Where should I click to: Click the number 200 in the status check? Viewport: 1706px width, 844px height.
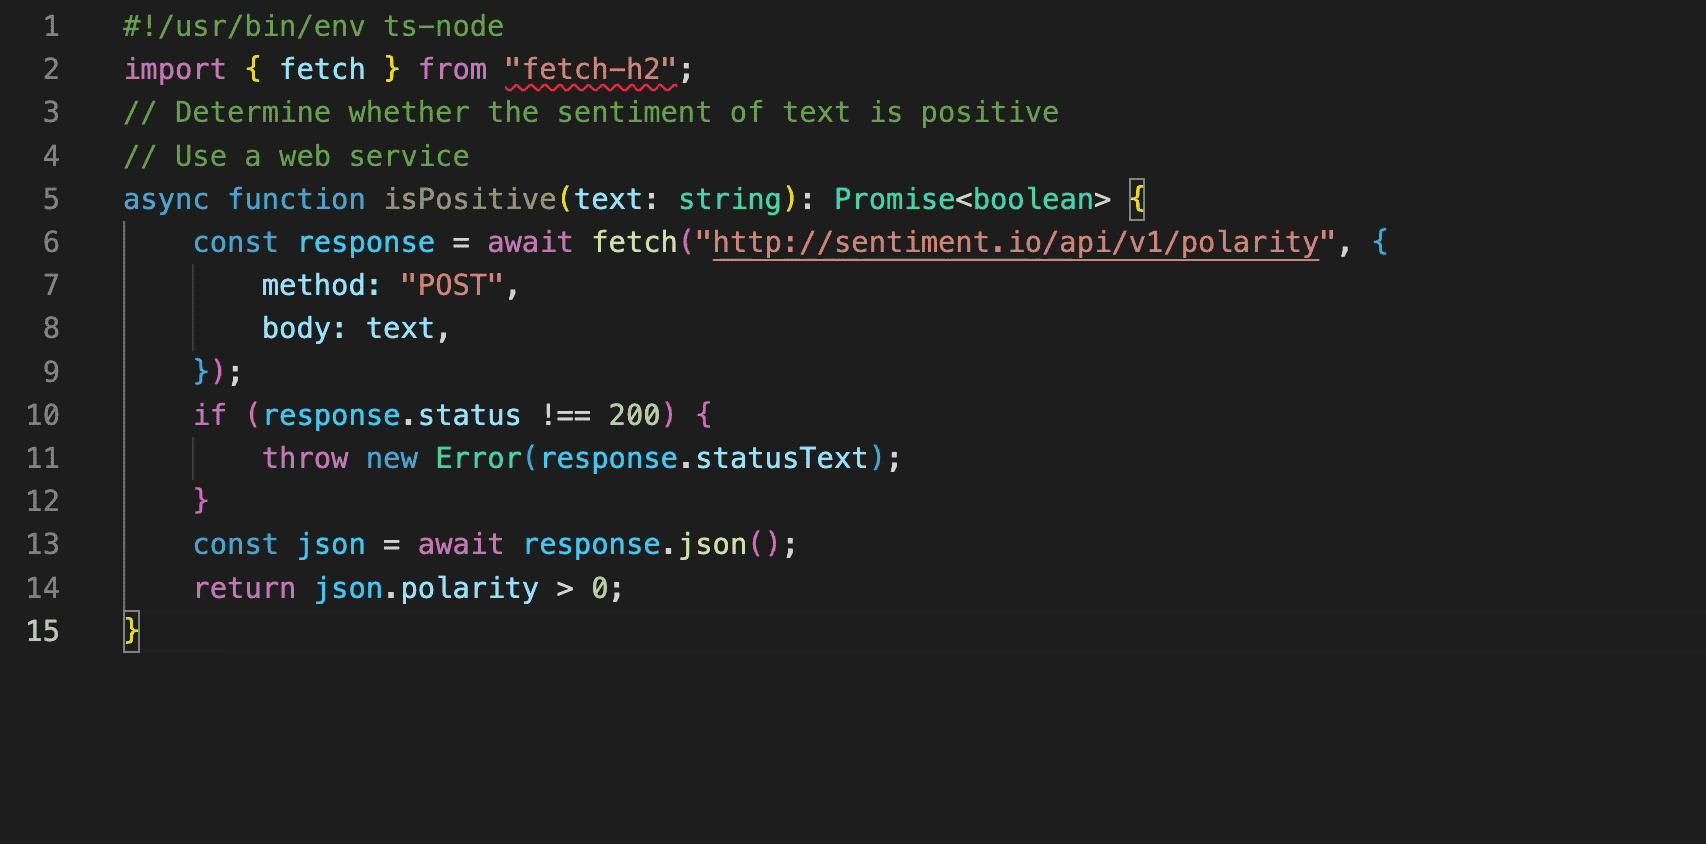click(x=634, y=415)
